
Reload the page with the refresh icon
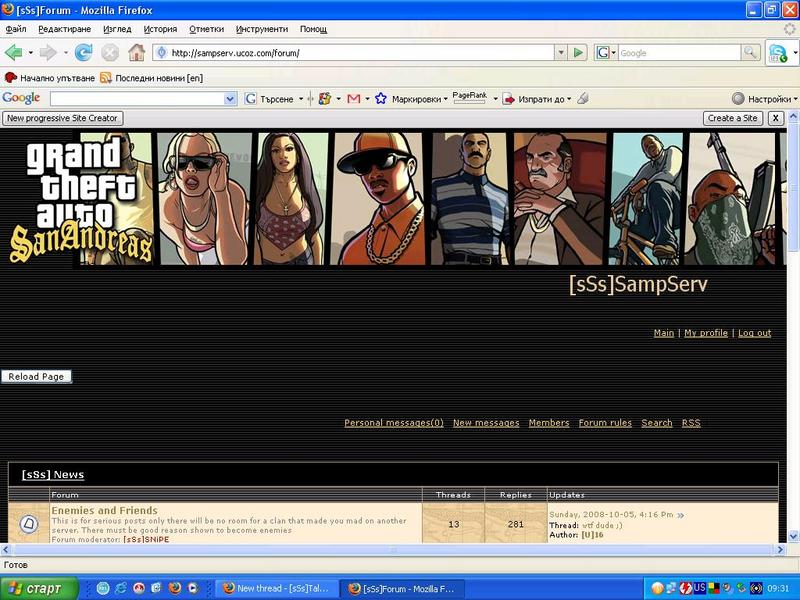pyautogui.click(x=84, y=53)
